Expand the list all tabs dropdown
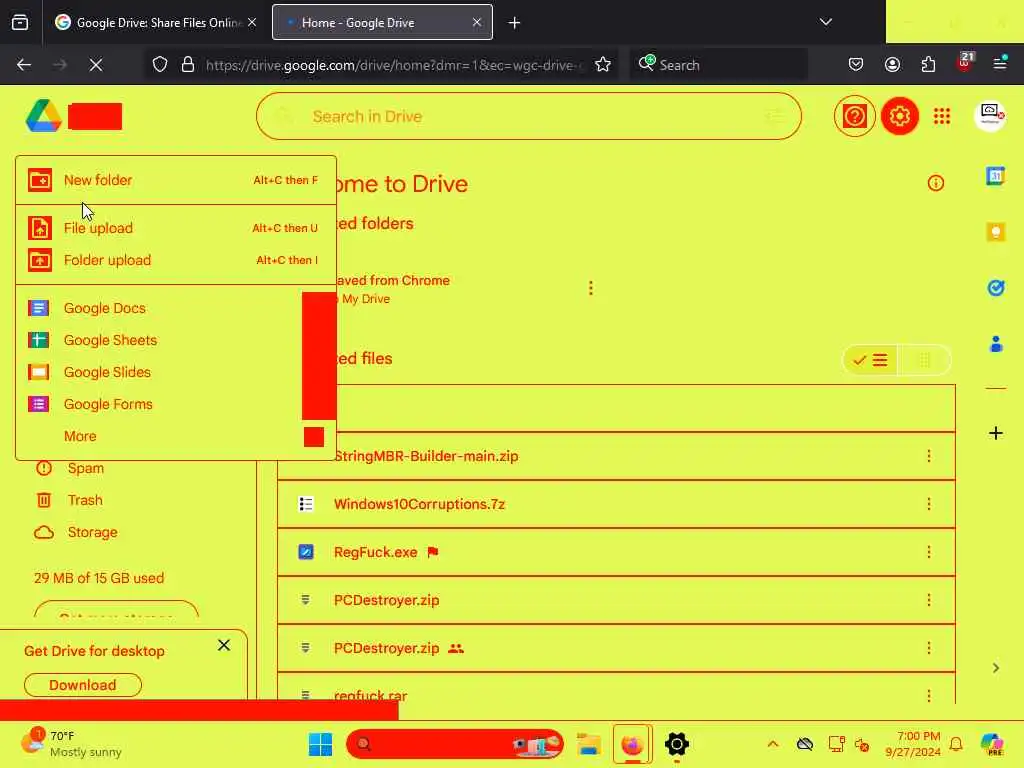The image size is (1024, 768). tap(825, 22)
